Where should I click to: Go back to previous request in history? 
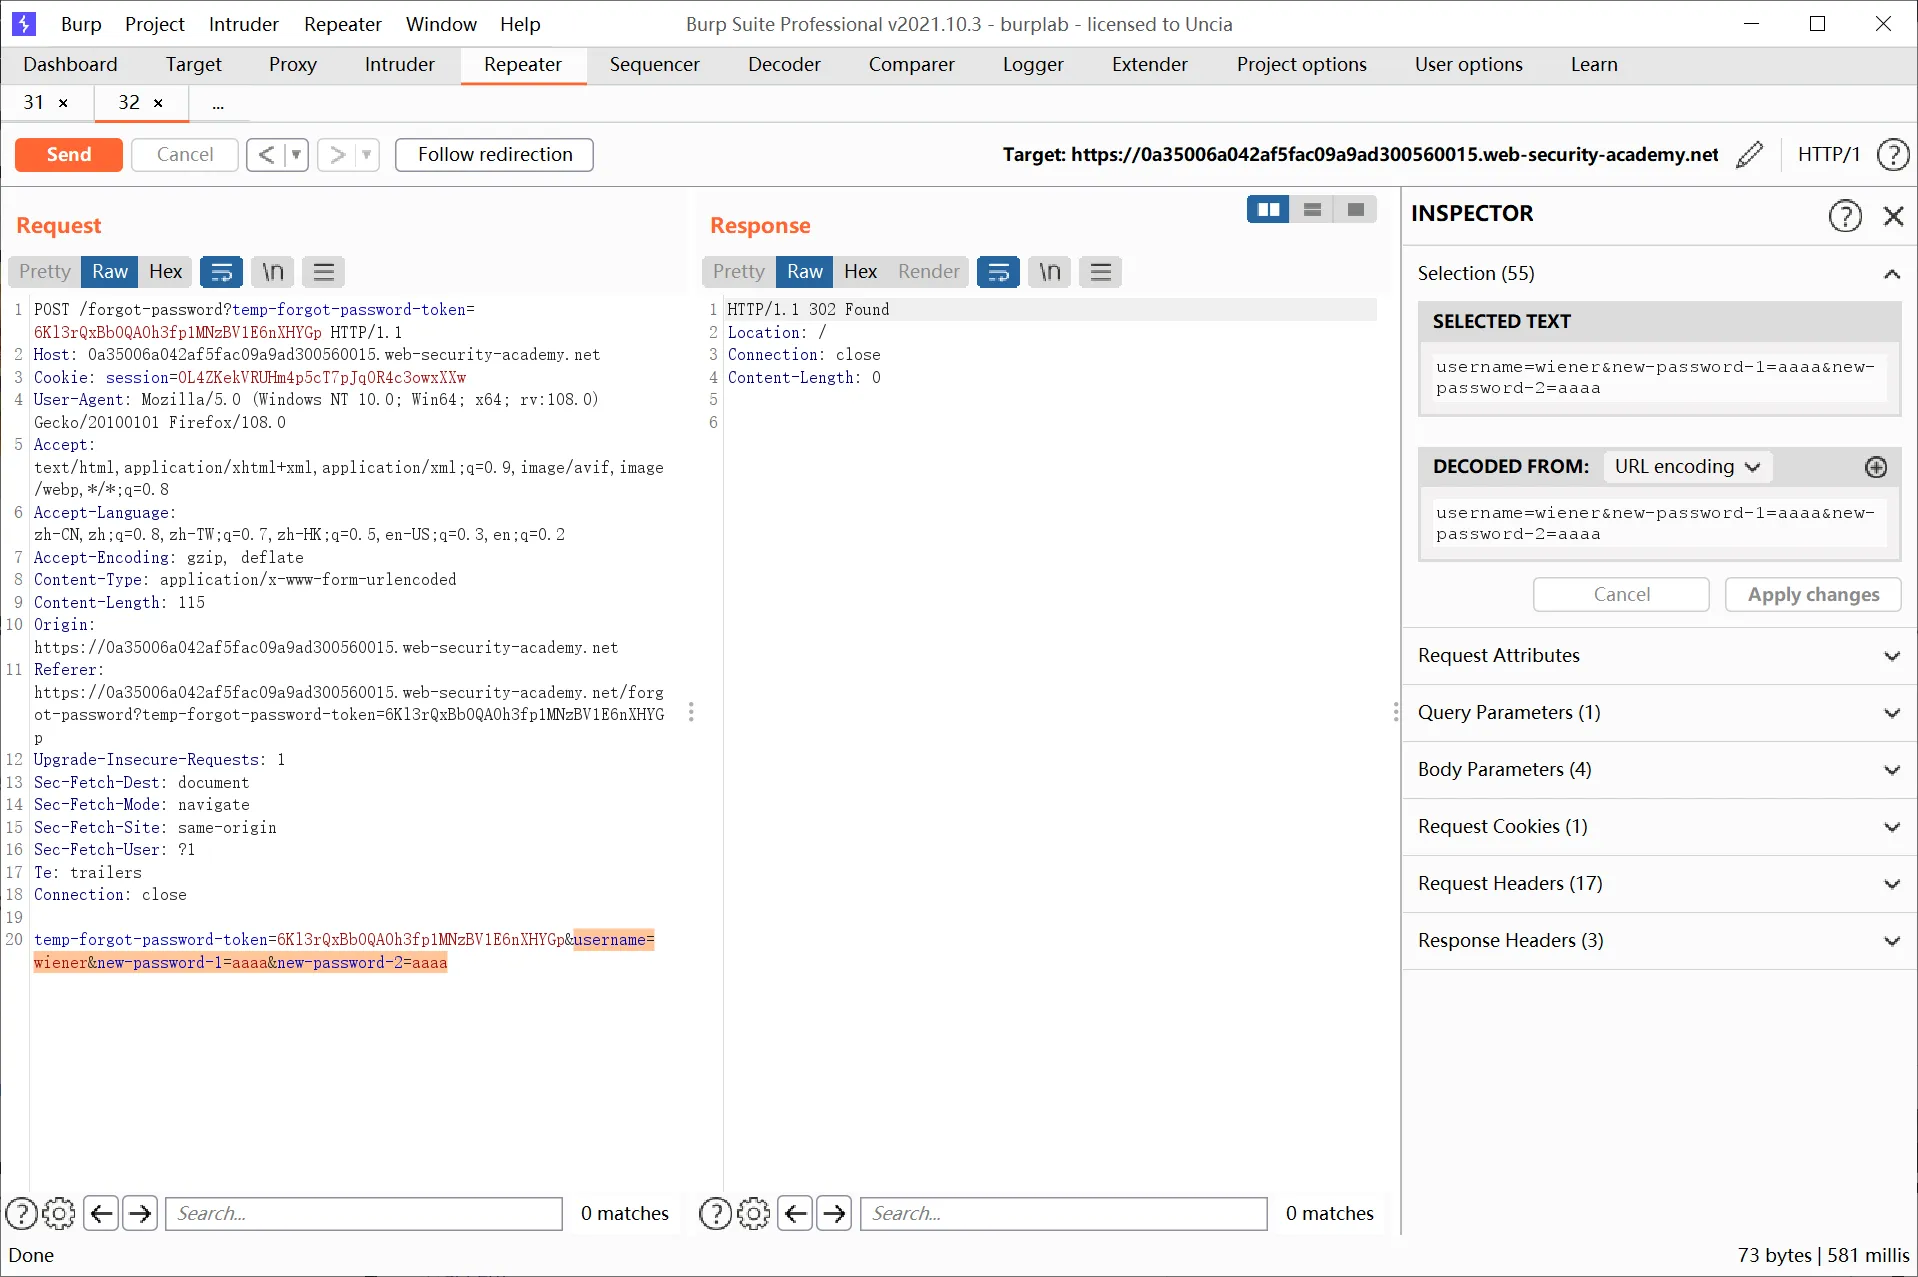point(266,155)
